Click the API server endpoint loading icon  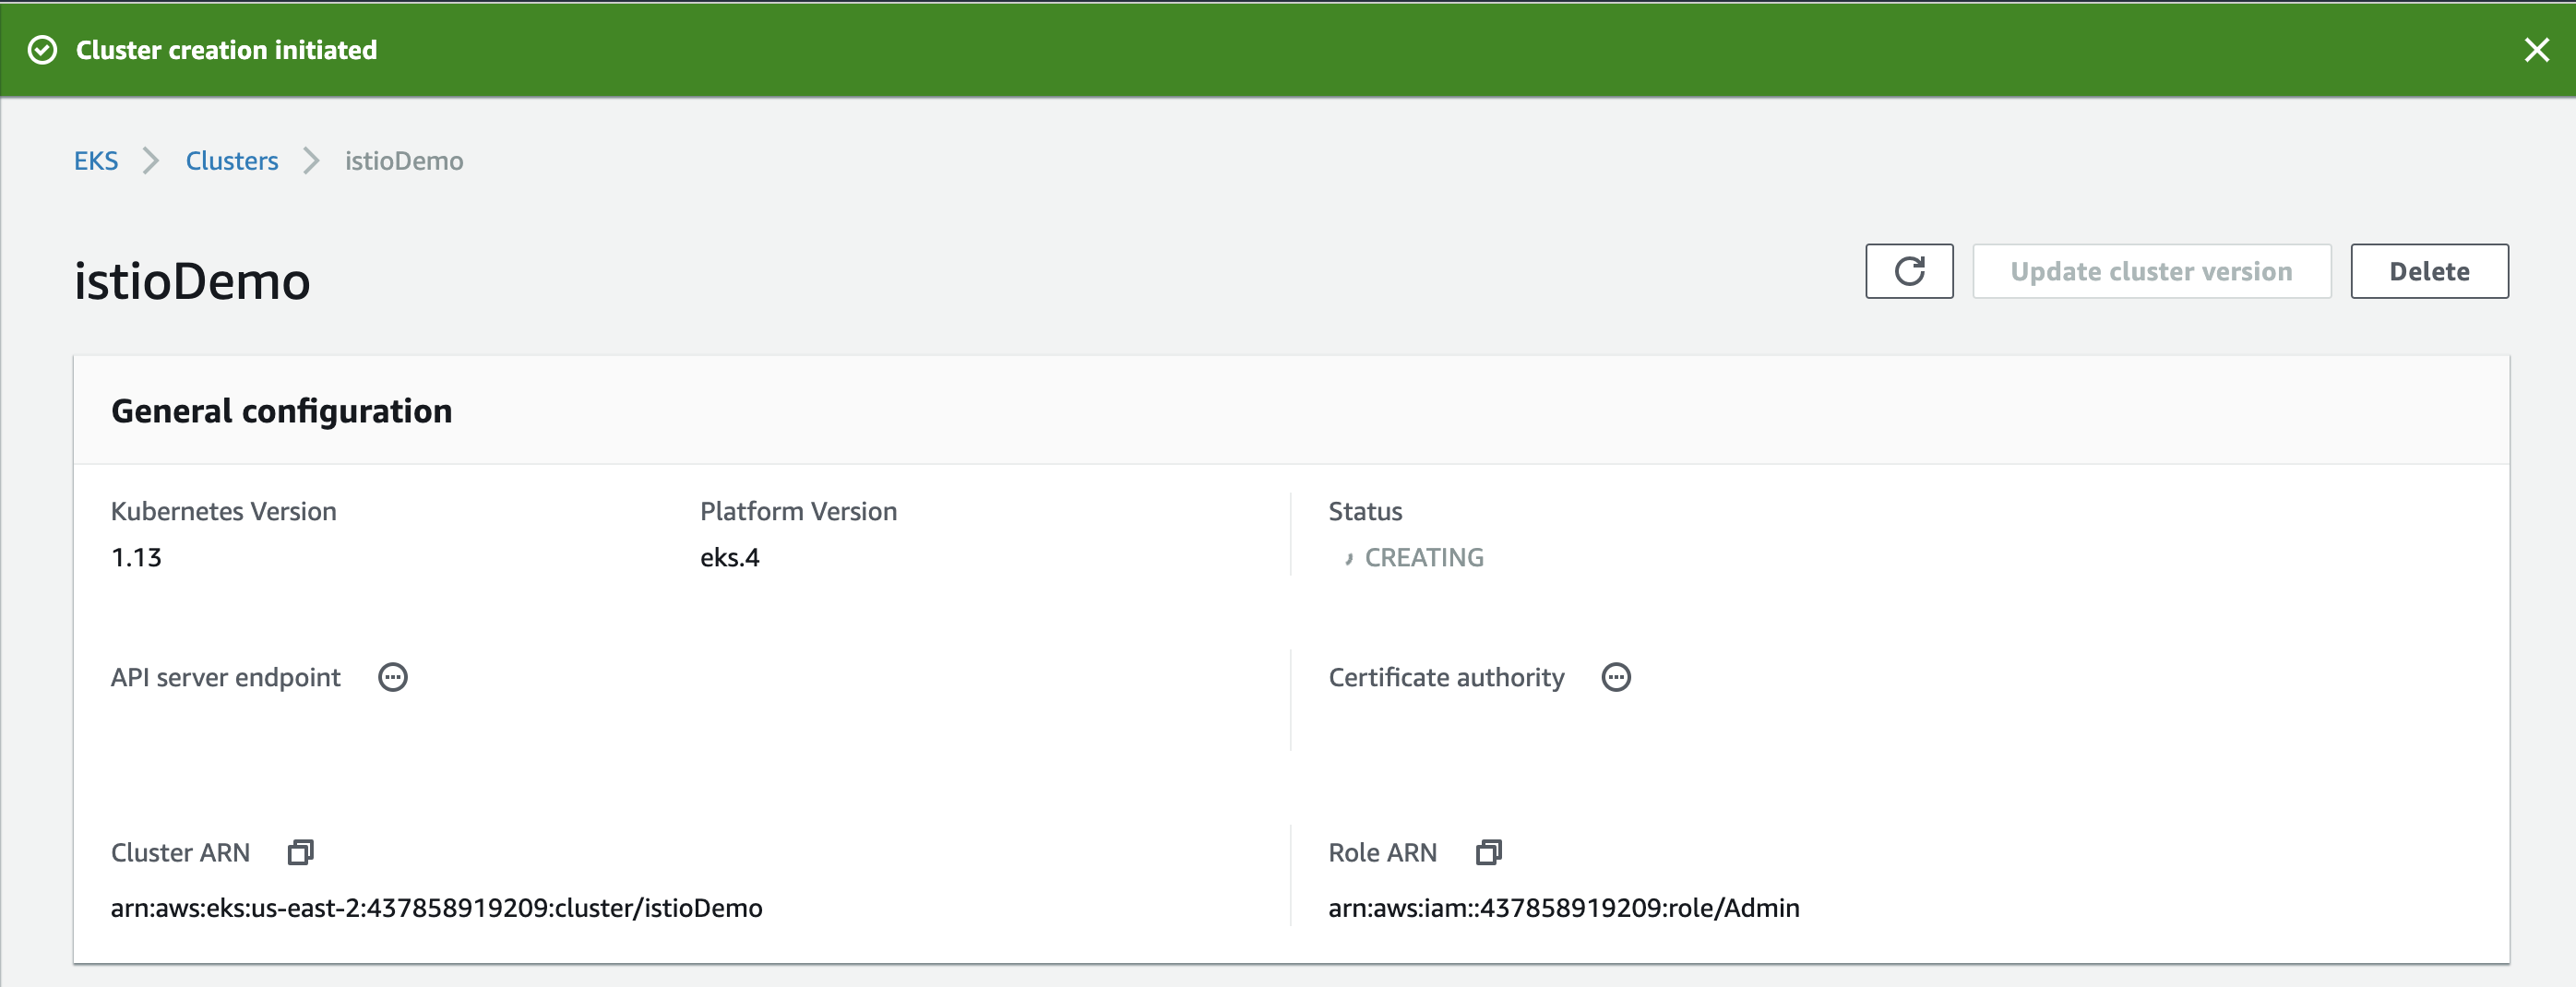(x=393, y=677)
